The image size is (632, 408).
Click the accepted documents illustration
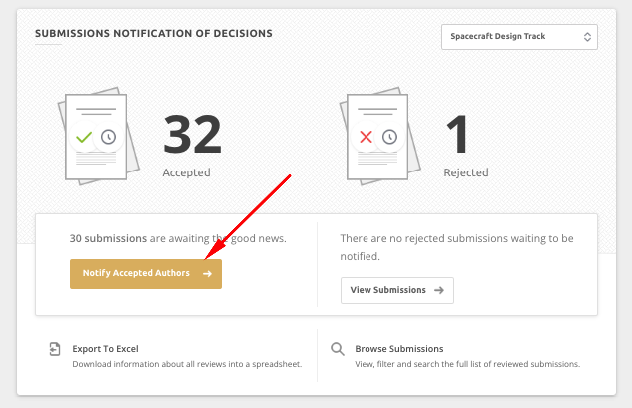[x=99, y=136]
